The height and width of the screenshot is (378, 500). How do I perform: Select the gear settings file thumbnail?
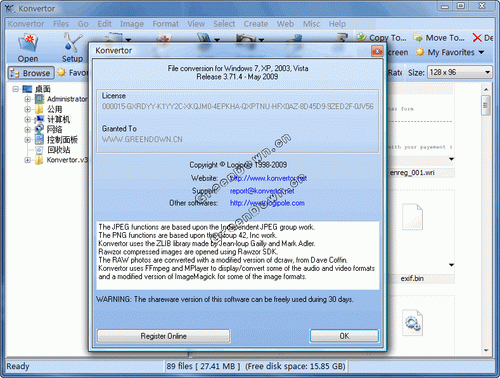click(x=412, y=323)
